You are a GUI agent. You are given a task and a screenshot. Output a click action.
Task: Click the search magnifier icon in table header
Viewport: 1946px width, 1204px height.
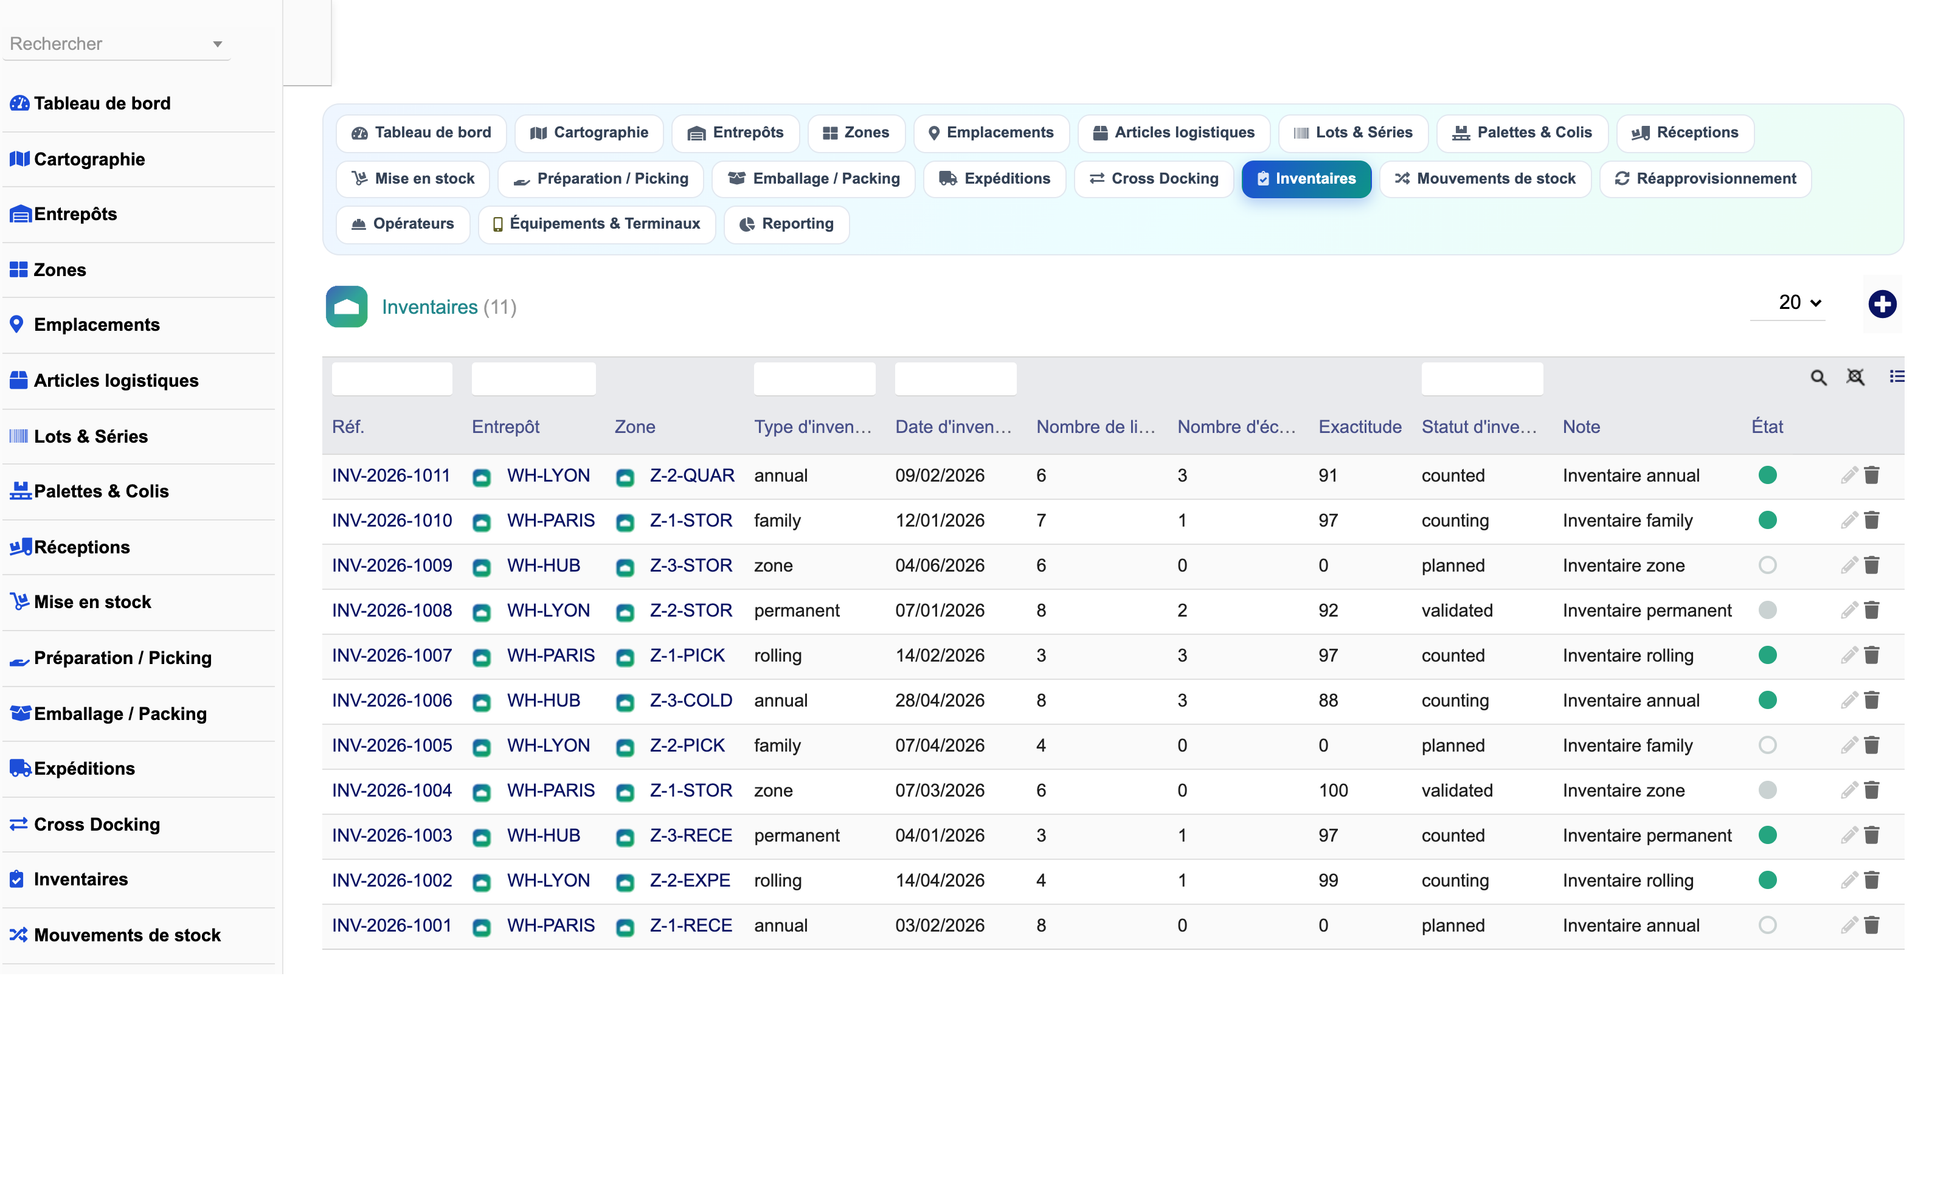click(x=1818, y=377)
